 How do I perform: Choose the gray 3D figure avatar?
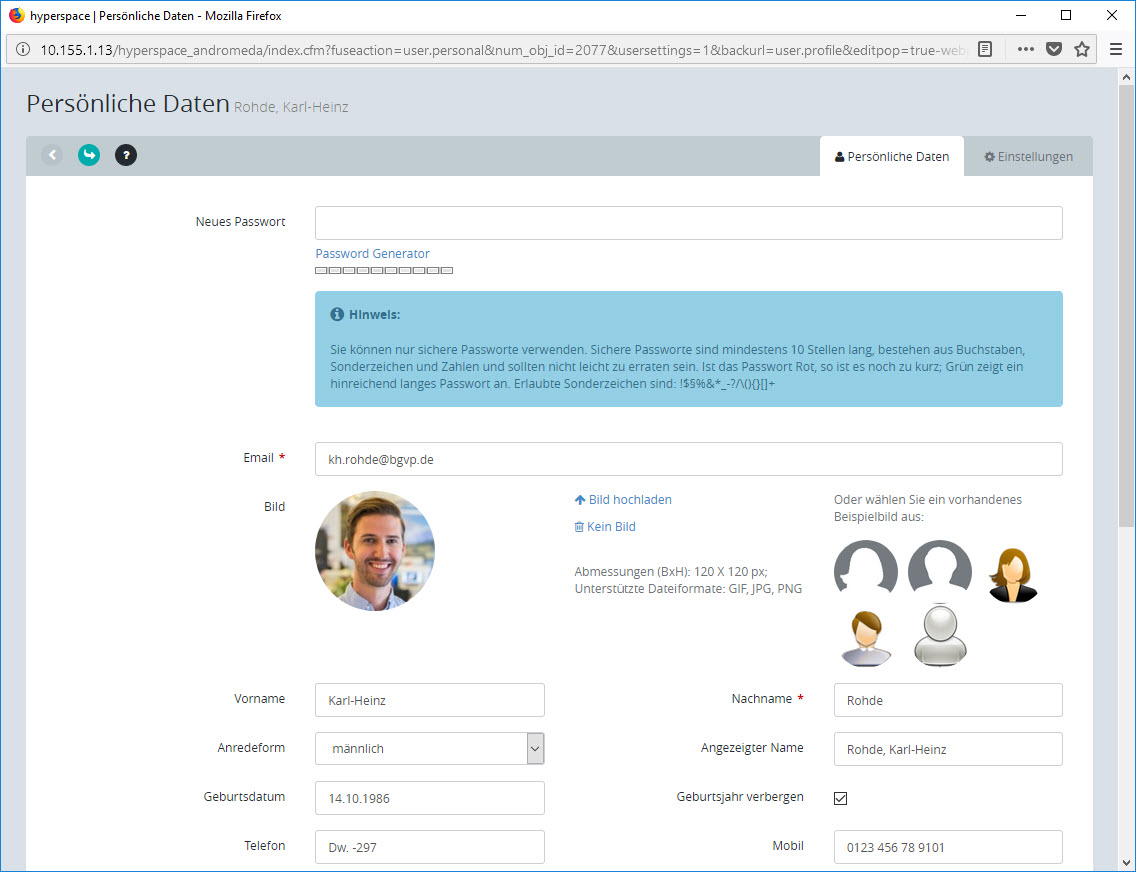pos(939,637)
